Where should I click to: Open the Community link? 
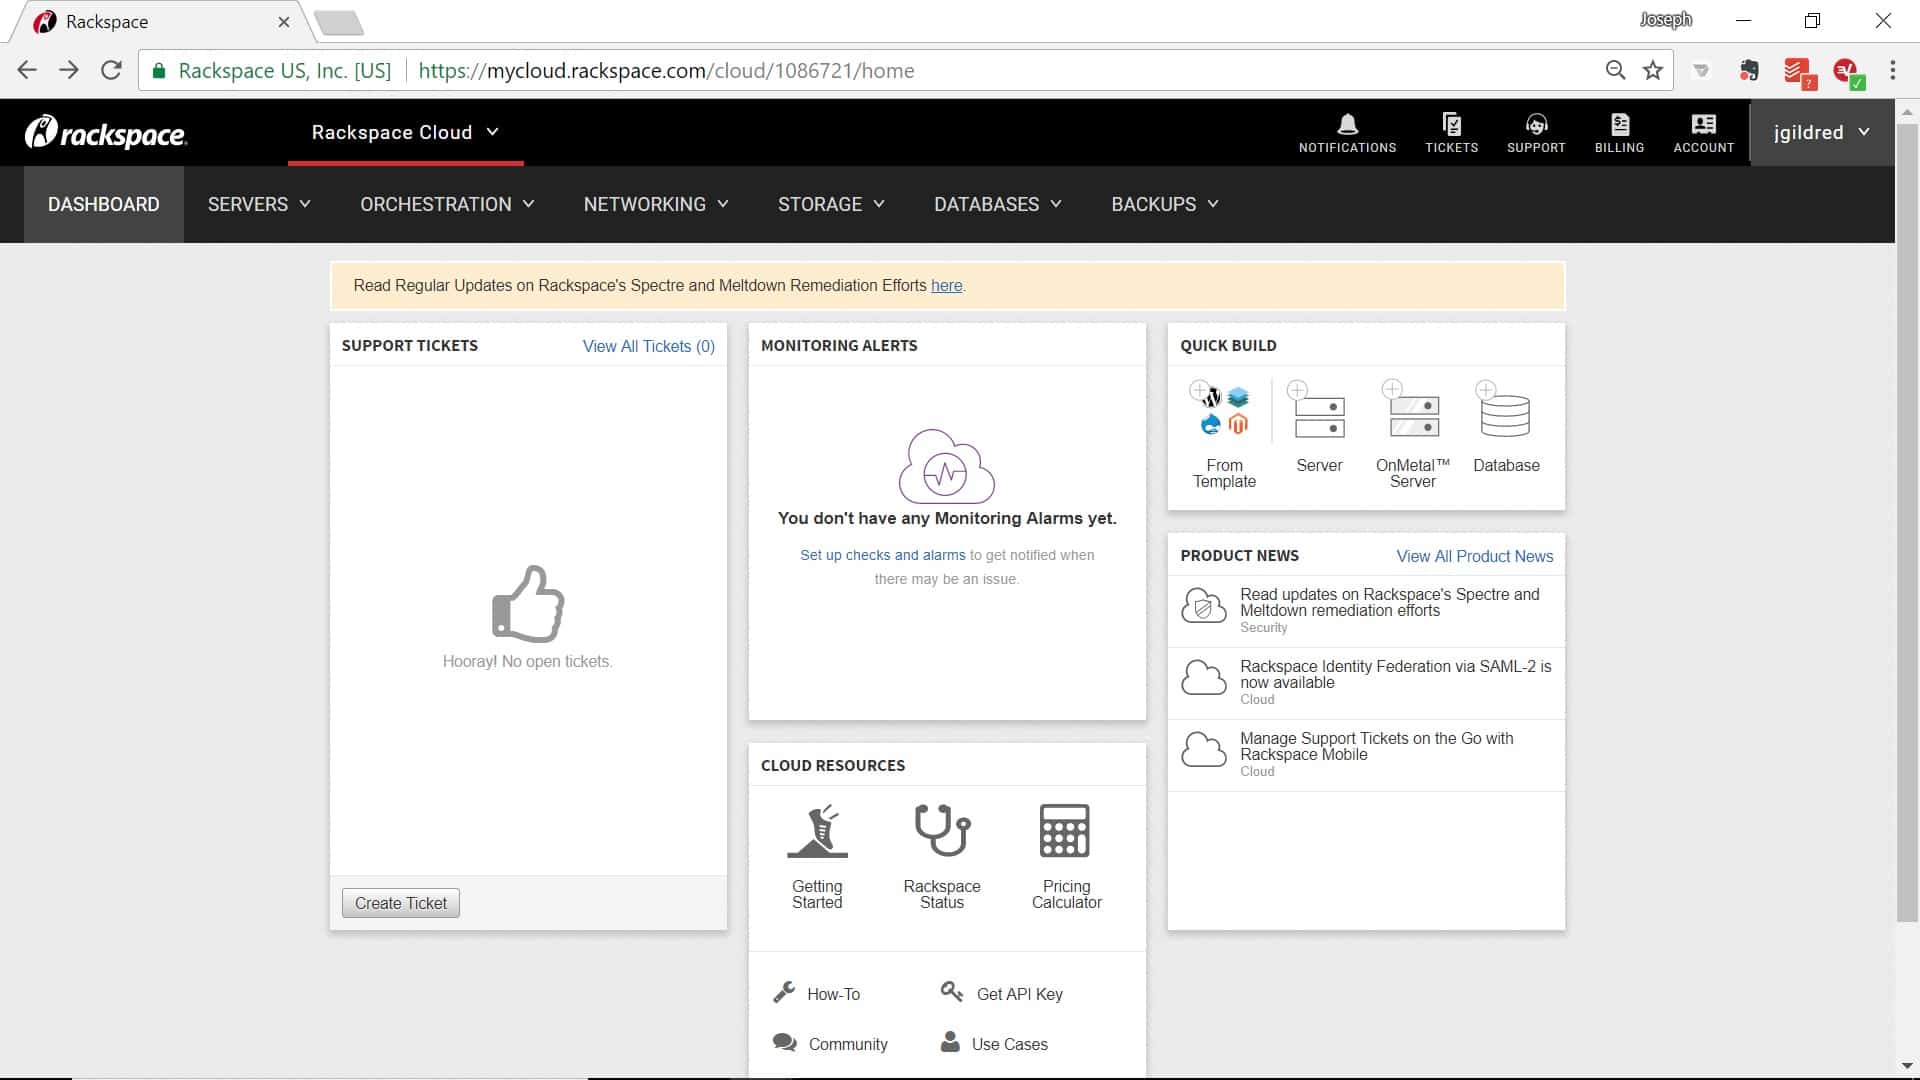830,1043
